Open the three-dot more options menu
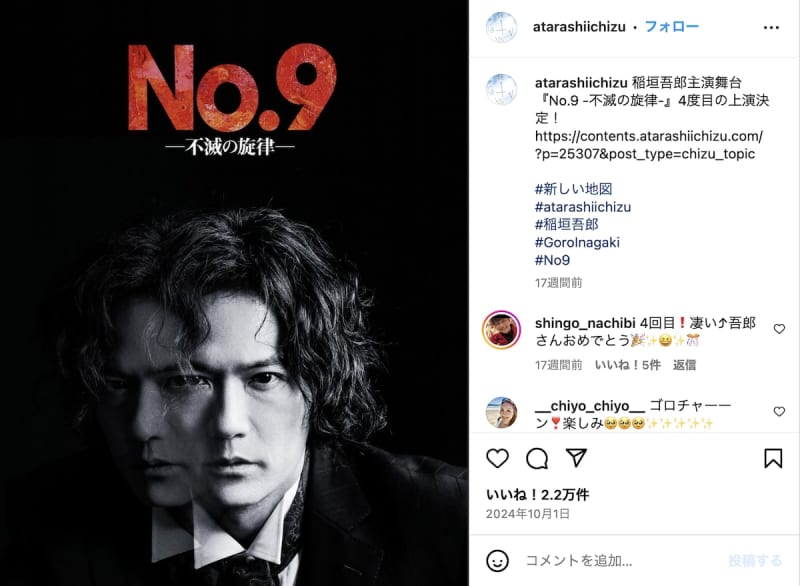 [x=771, y=28]
